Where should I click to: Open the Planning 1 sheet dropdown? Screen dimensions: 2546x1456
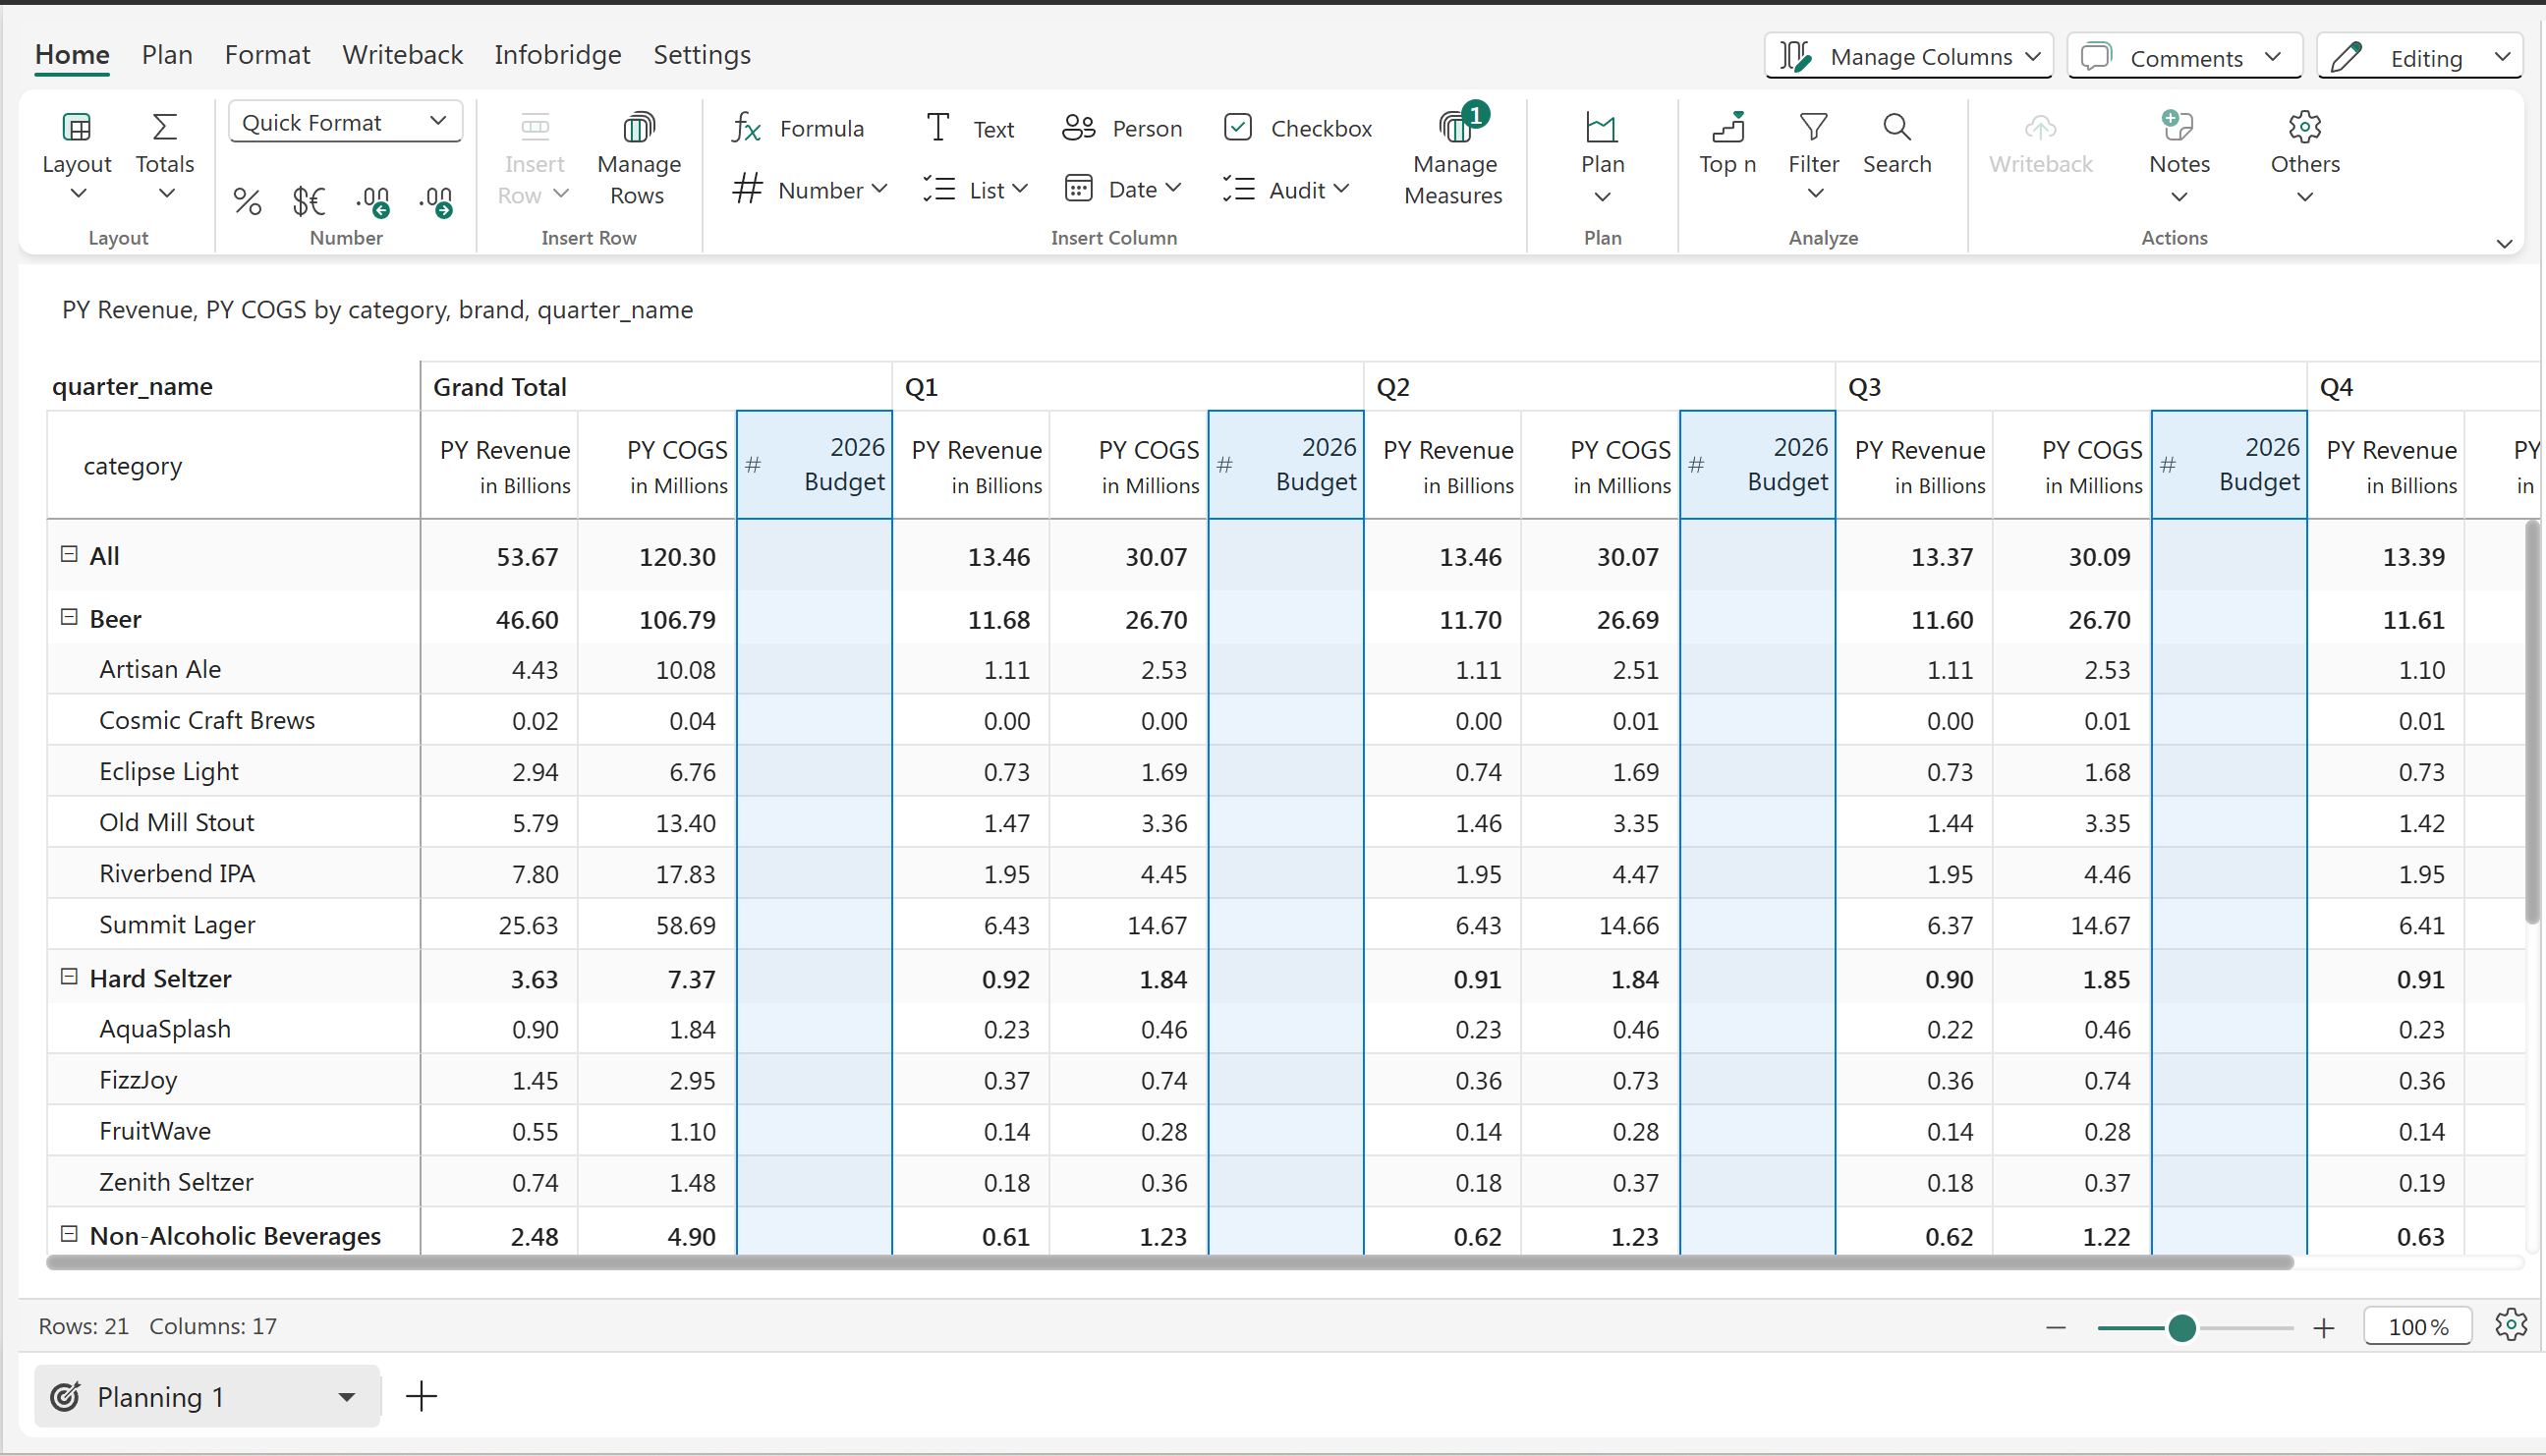click(x=346, y=1397)
